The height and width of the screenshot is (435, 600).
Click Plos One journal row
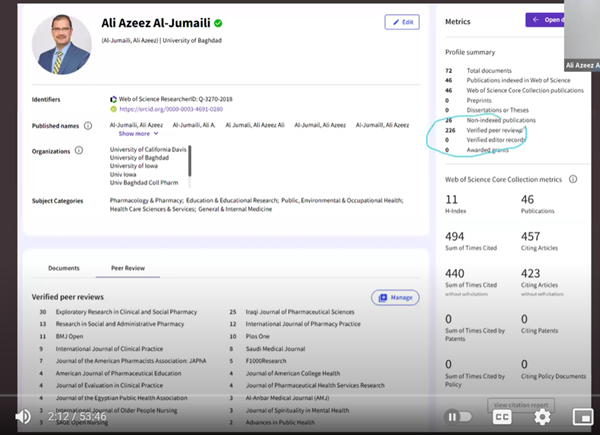point(258,336)
